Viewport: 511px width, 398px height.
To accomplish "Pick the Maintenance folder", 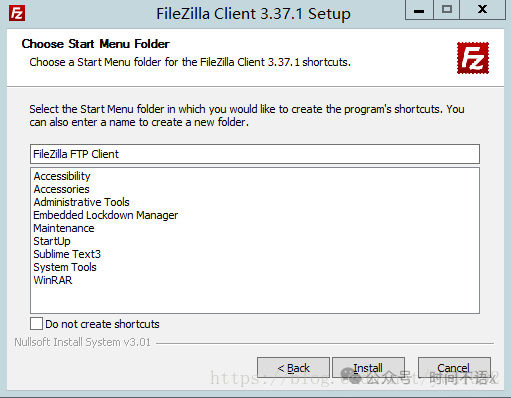I will pos(64,228).
